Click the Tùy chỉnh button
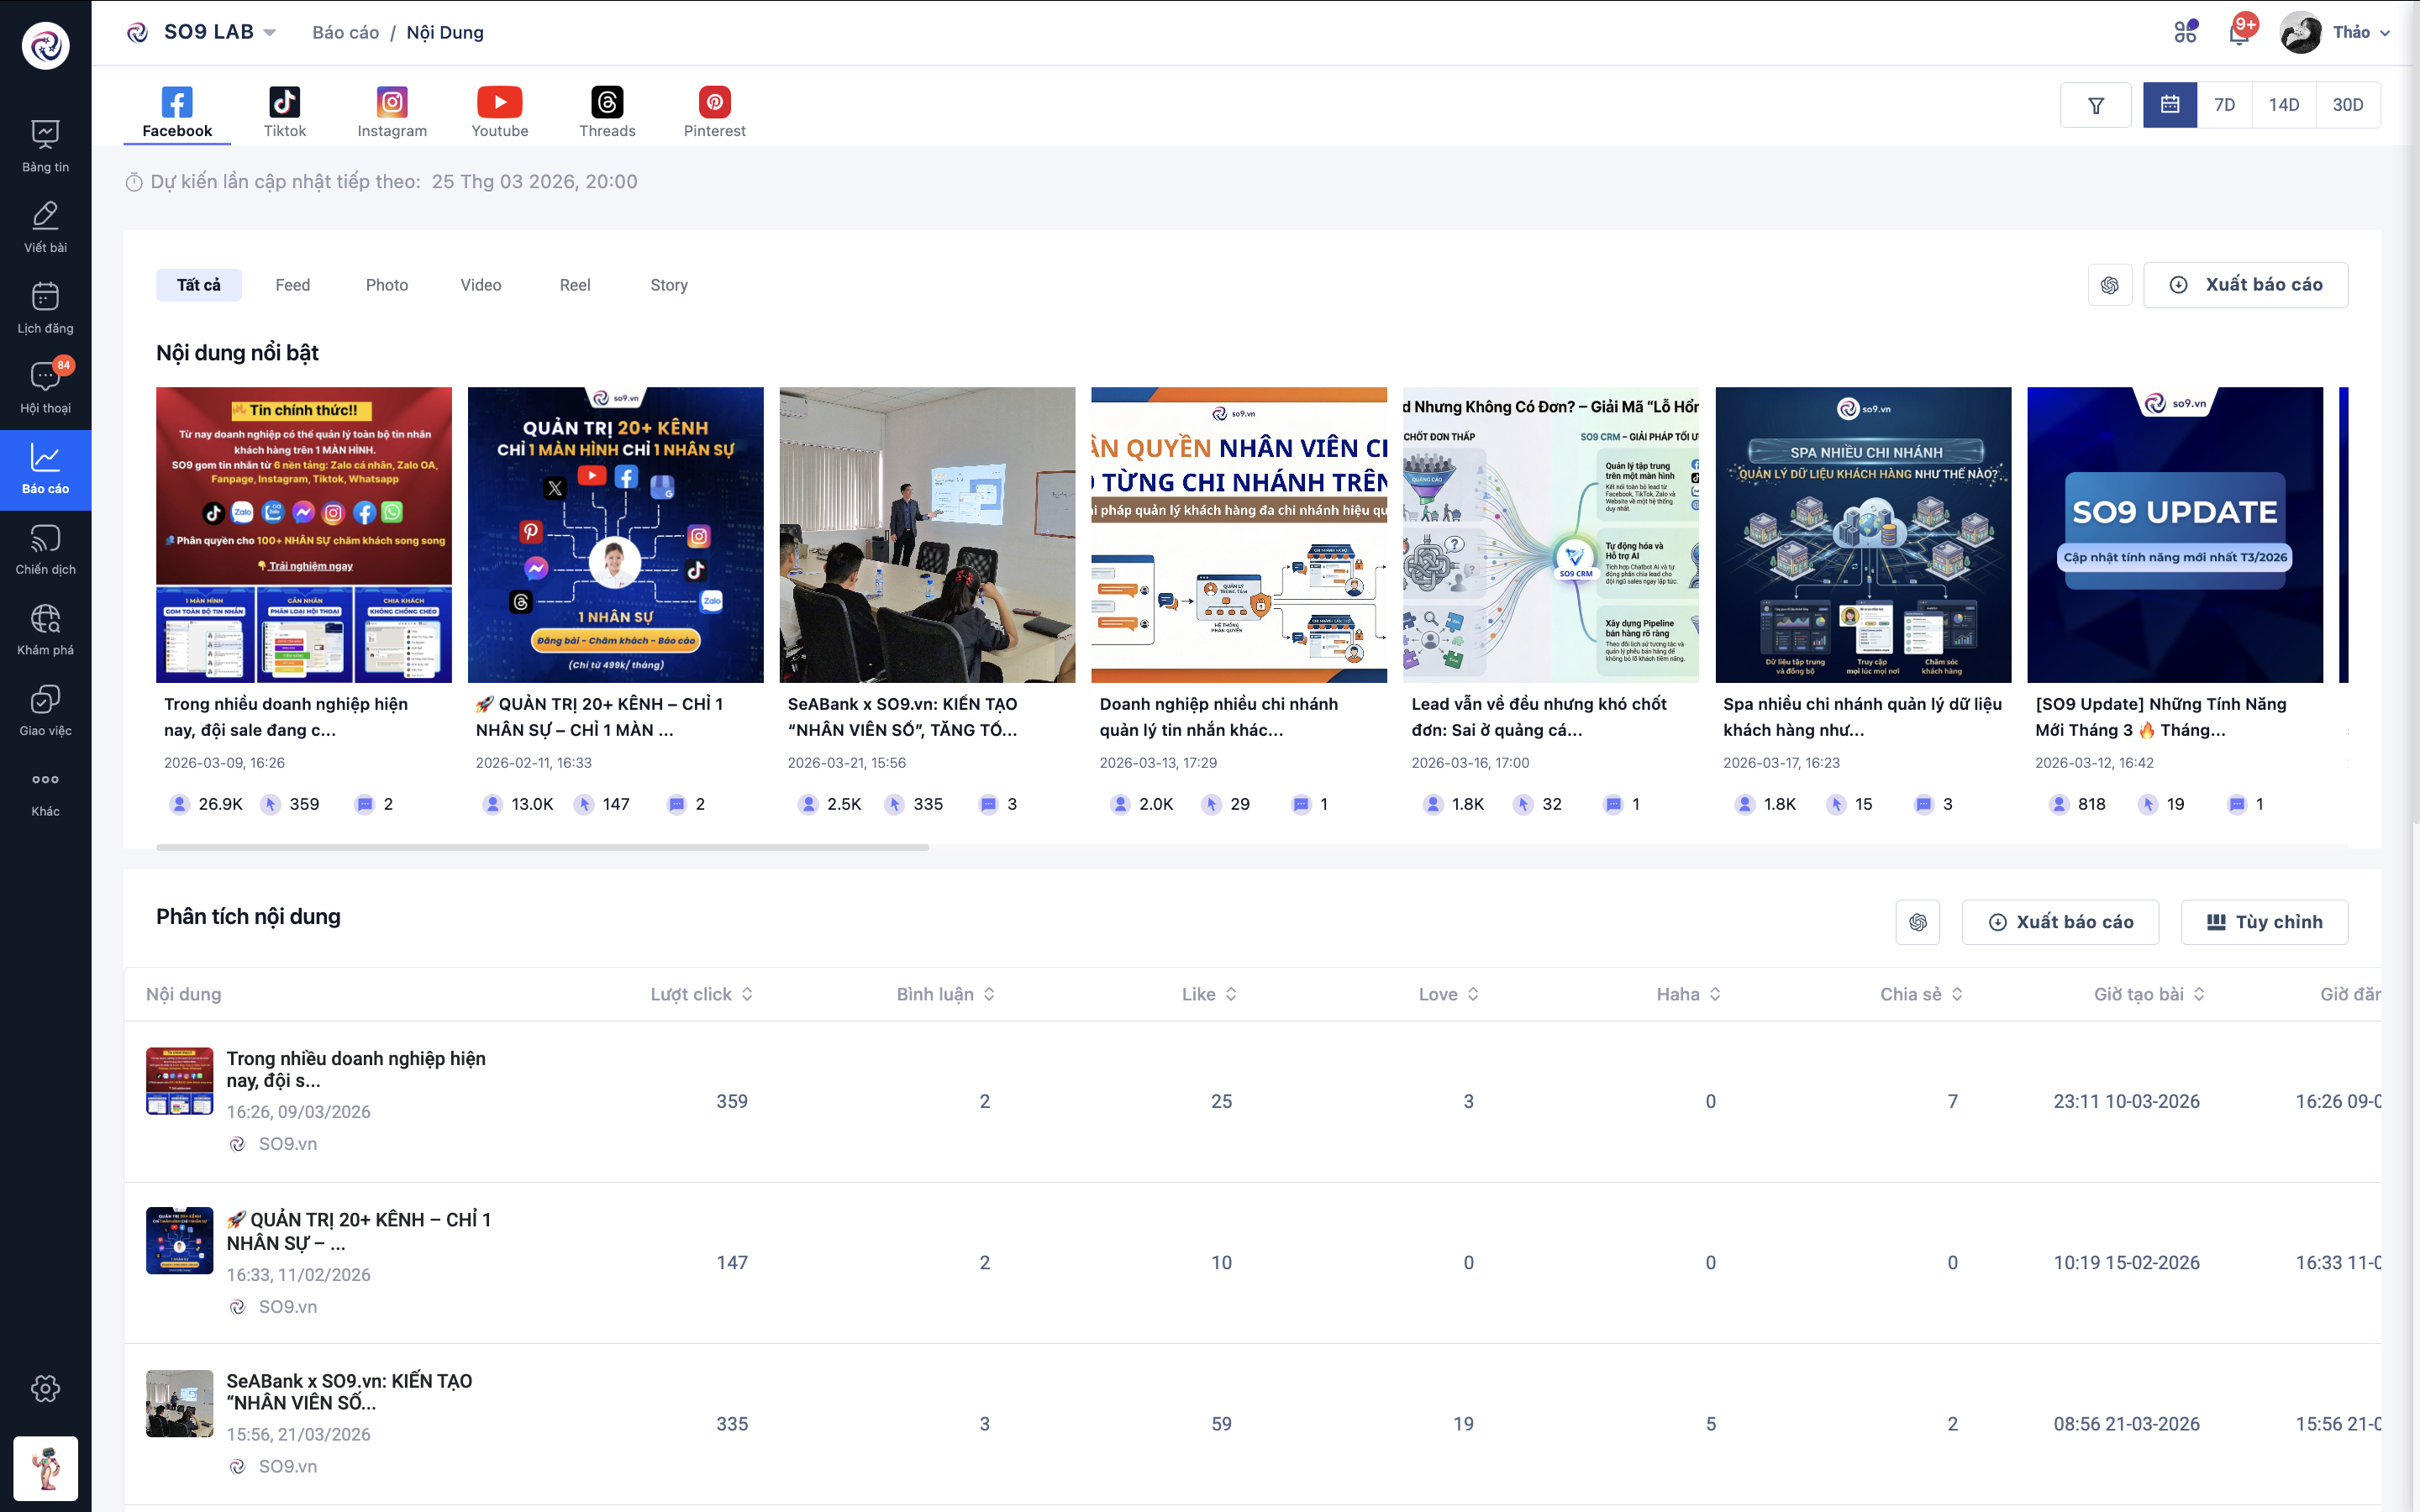2420x1512 pixels. (2264, 922)
